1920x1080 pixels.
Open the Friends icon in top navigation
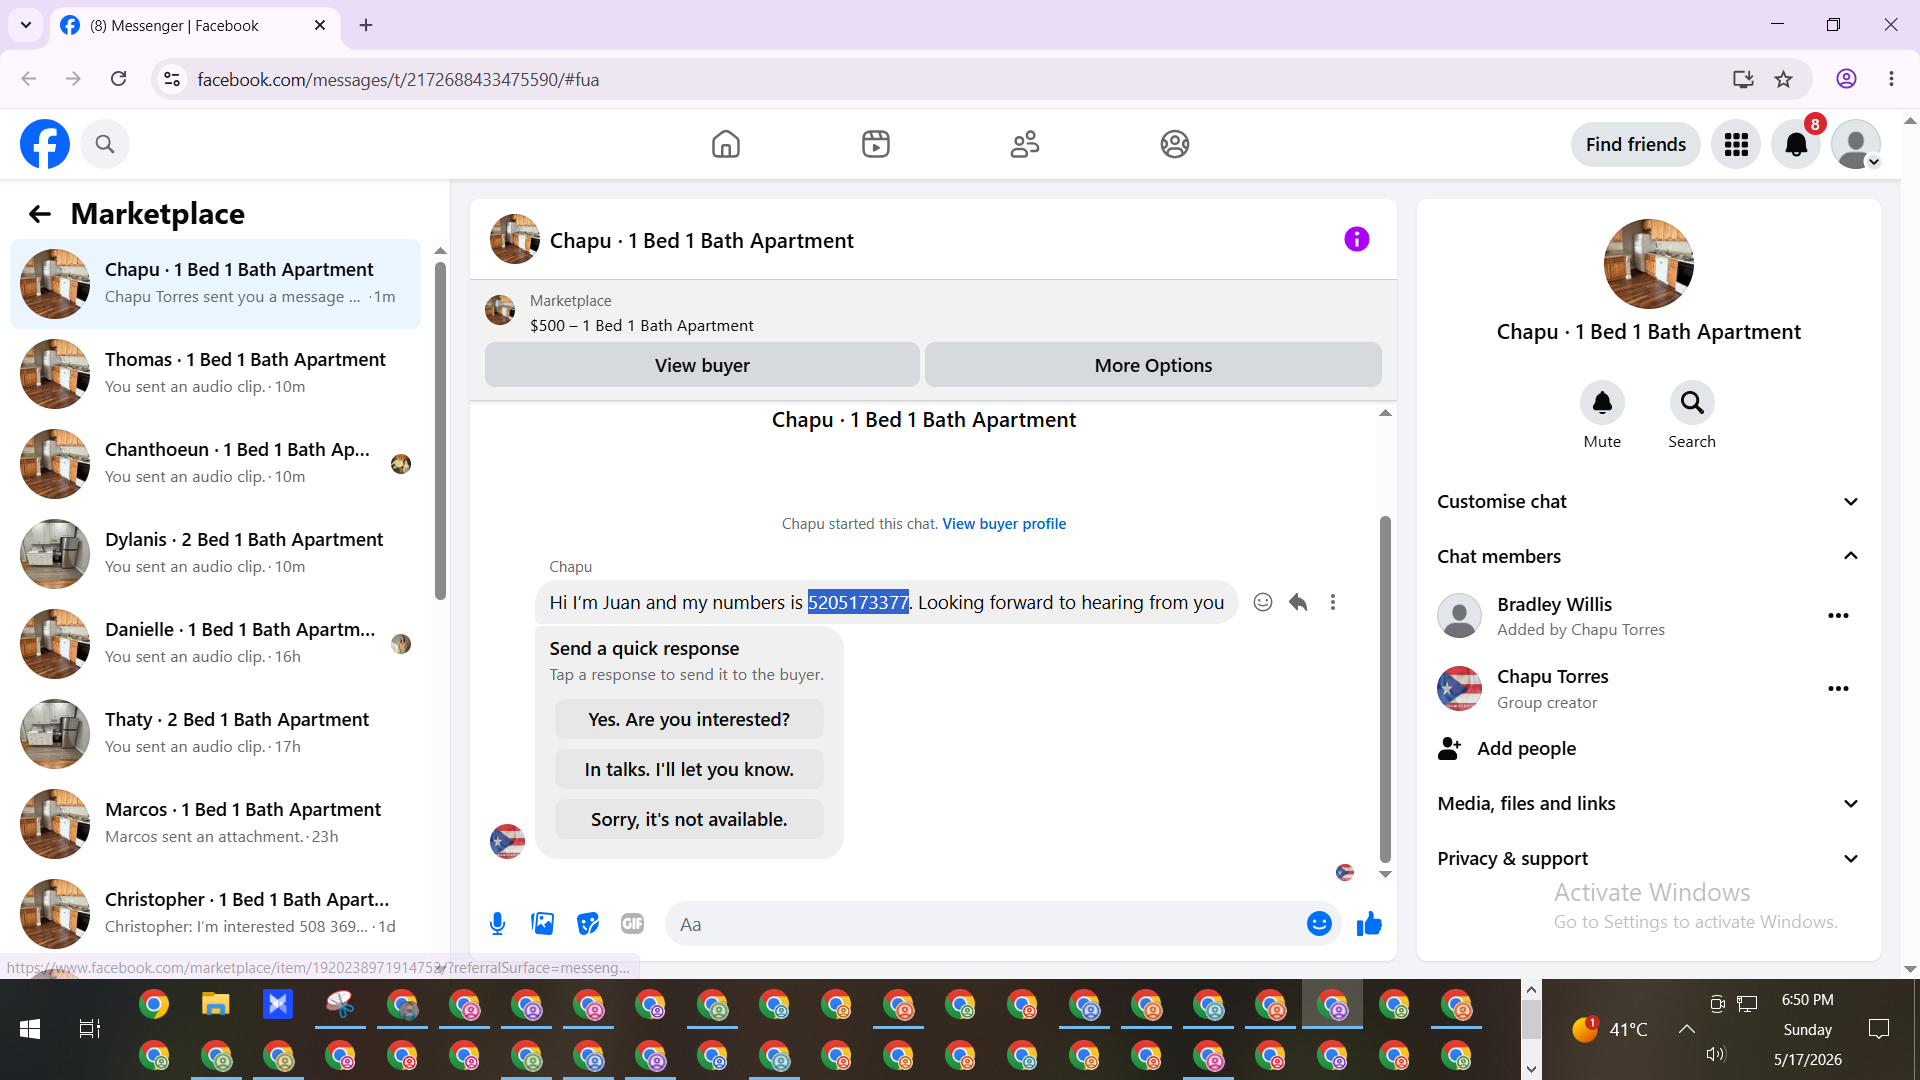click(x=1025, y=144)
